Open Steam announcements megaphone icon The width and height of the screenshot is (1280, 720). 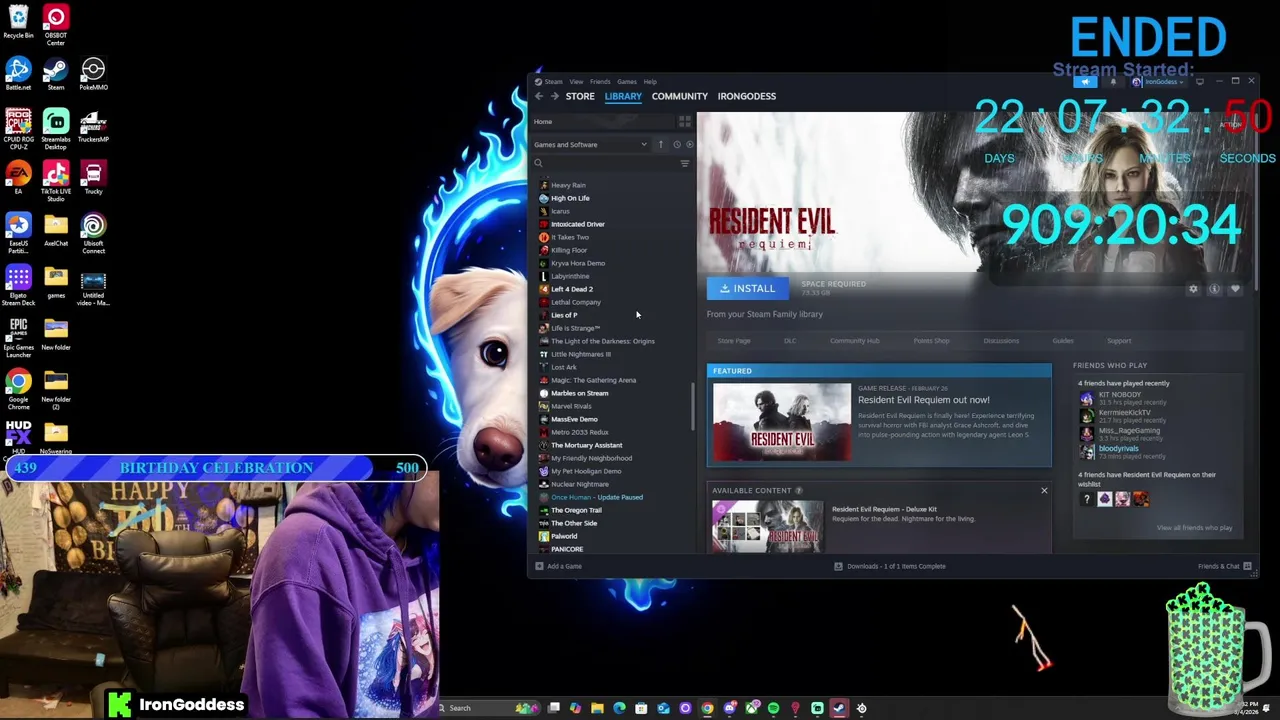[x=1085, y=82]
